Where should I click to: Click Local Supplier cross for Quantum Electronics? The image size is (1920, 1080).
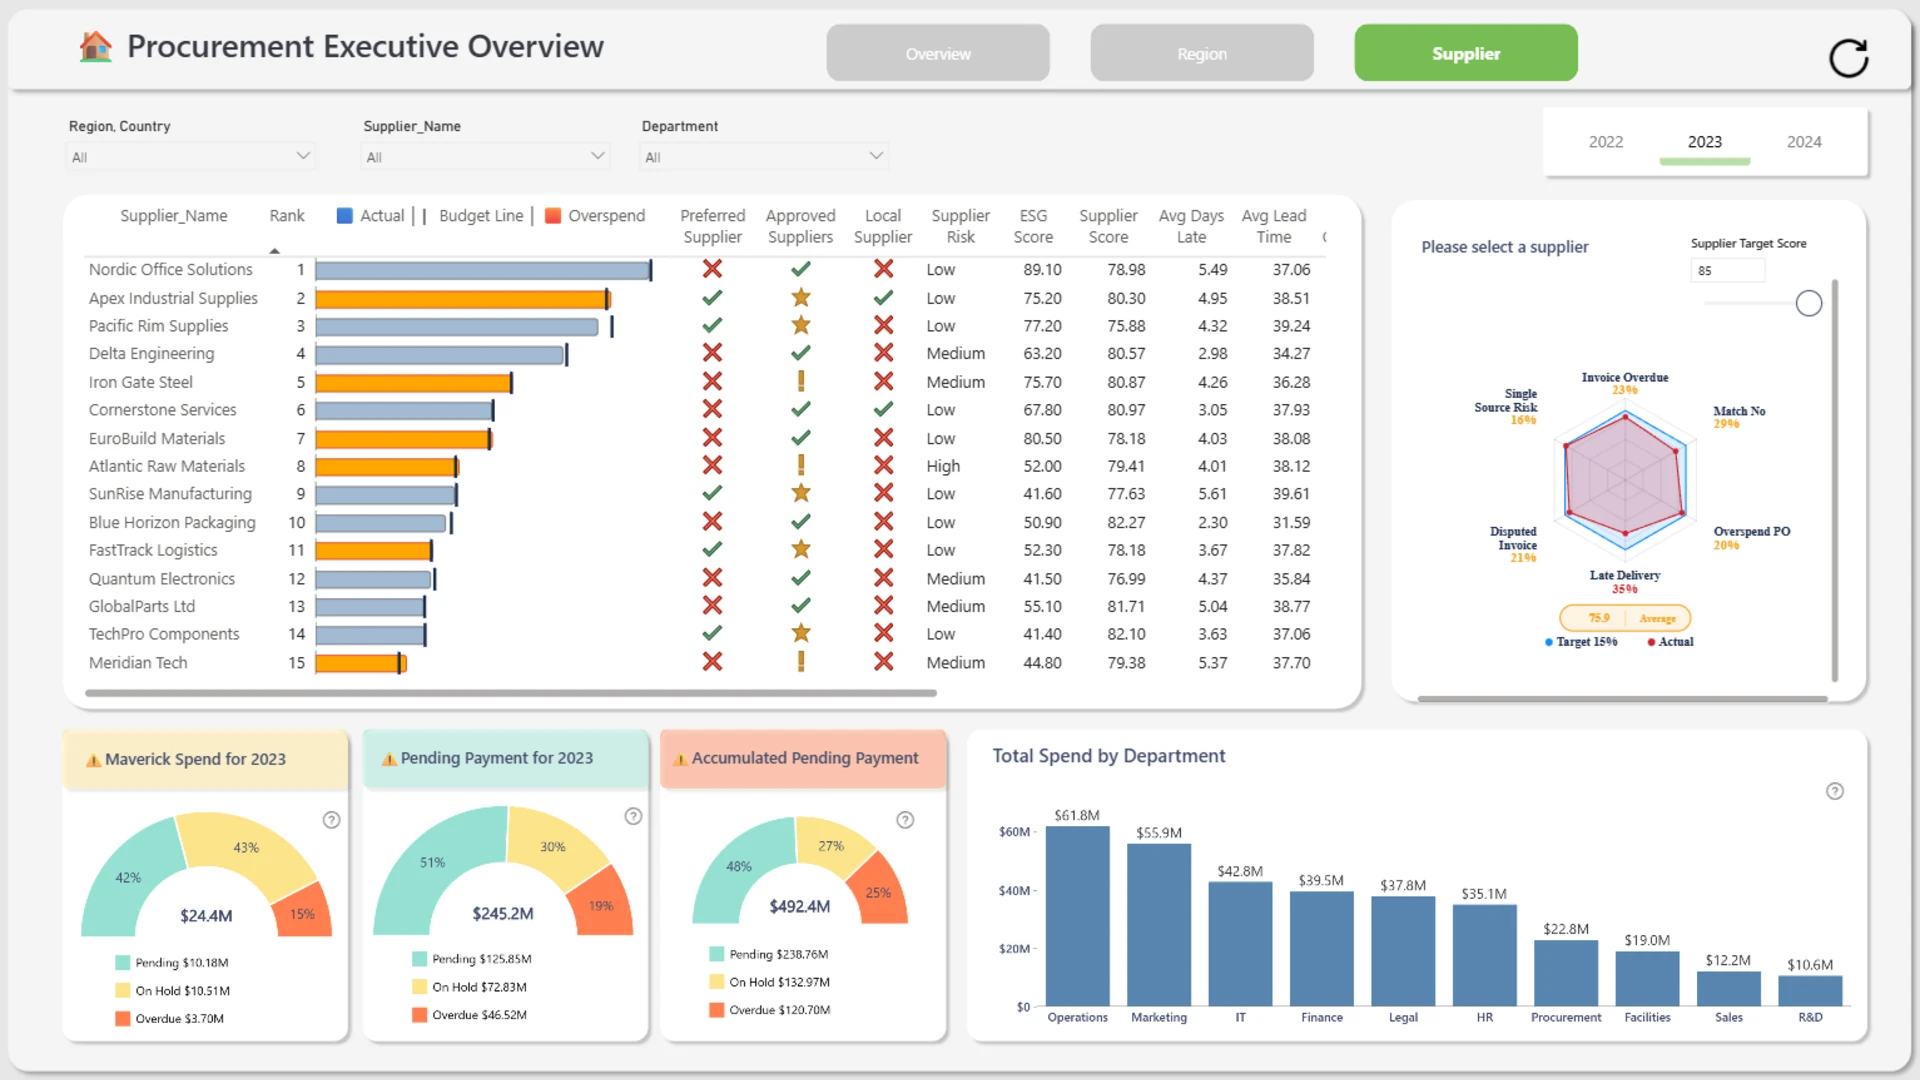click(883, 578)
